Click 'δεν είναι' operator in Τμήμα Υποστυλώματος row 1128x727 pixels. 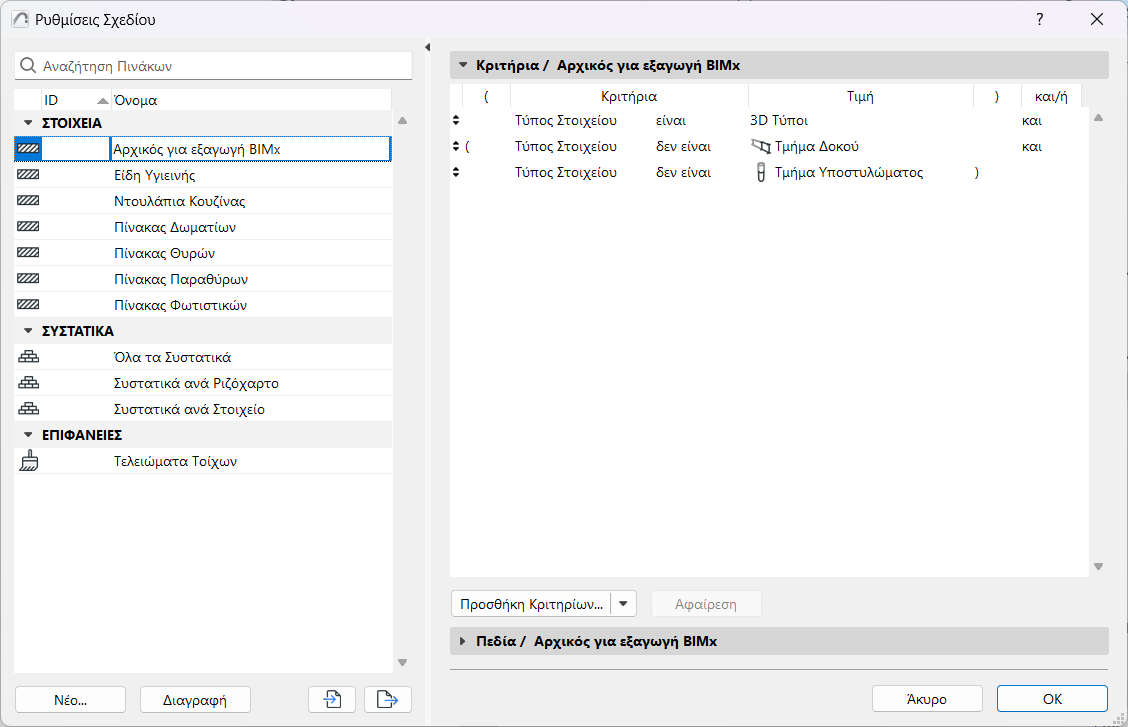683,172
